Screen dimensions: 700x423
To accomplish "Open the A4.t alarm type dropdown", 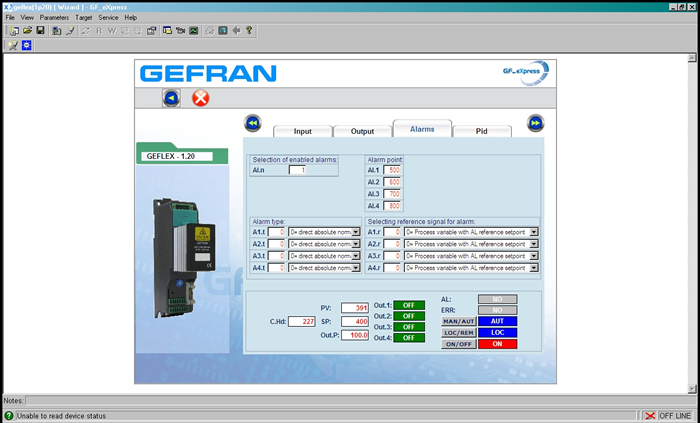I will pos(356,268).
